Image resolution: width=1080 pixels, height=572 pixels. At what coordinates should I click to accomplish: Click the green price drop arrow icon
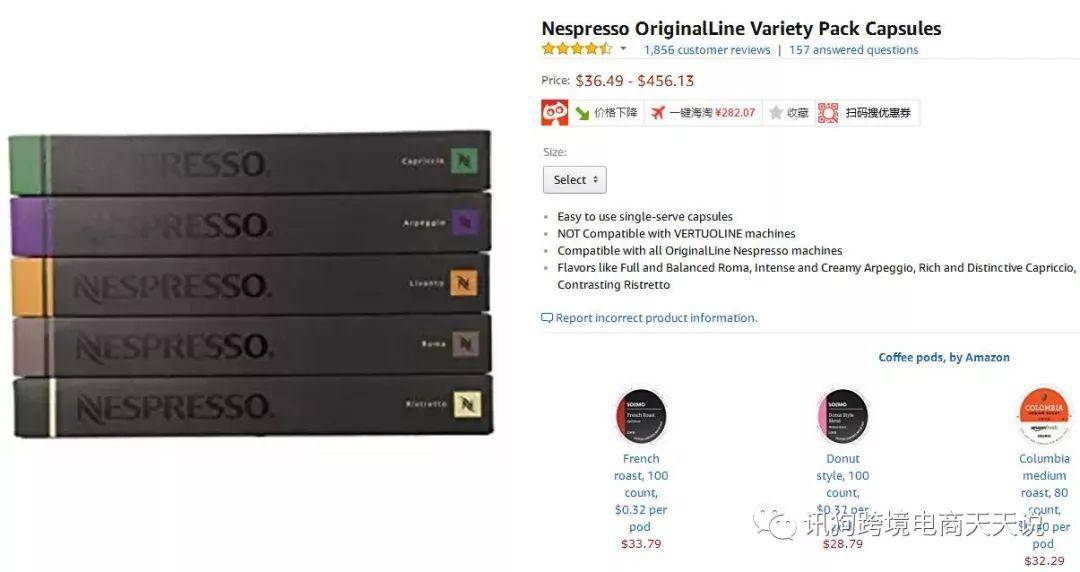coord(583,113)
